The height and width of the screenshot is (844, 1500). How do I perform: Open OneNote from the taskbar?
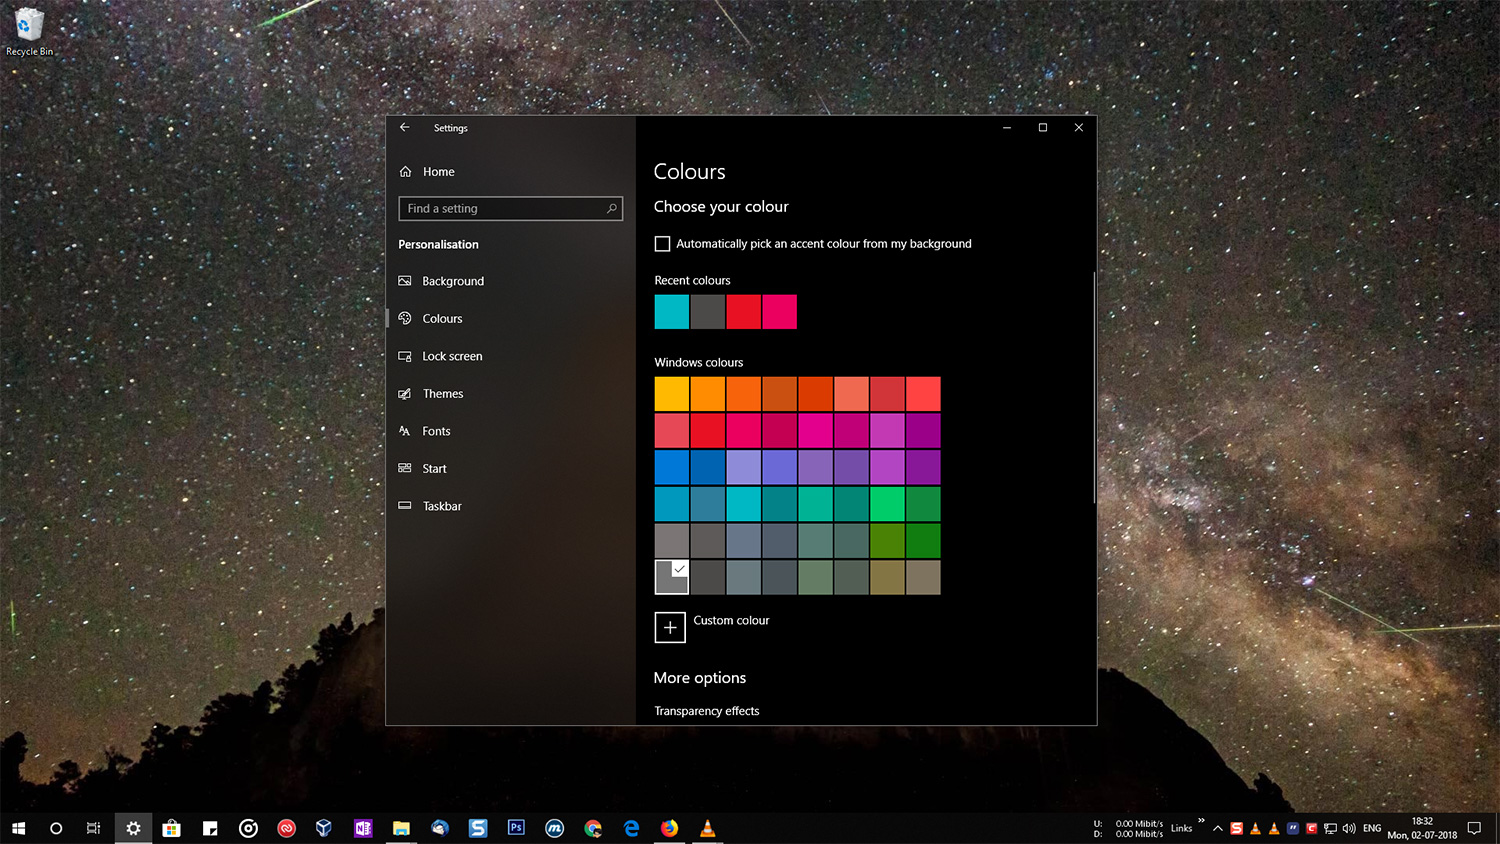[x=362, y=828]
